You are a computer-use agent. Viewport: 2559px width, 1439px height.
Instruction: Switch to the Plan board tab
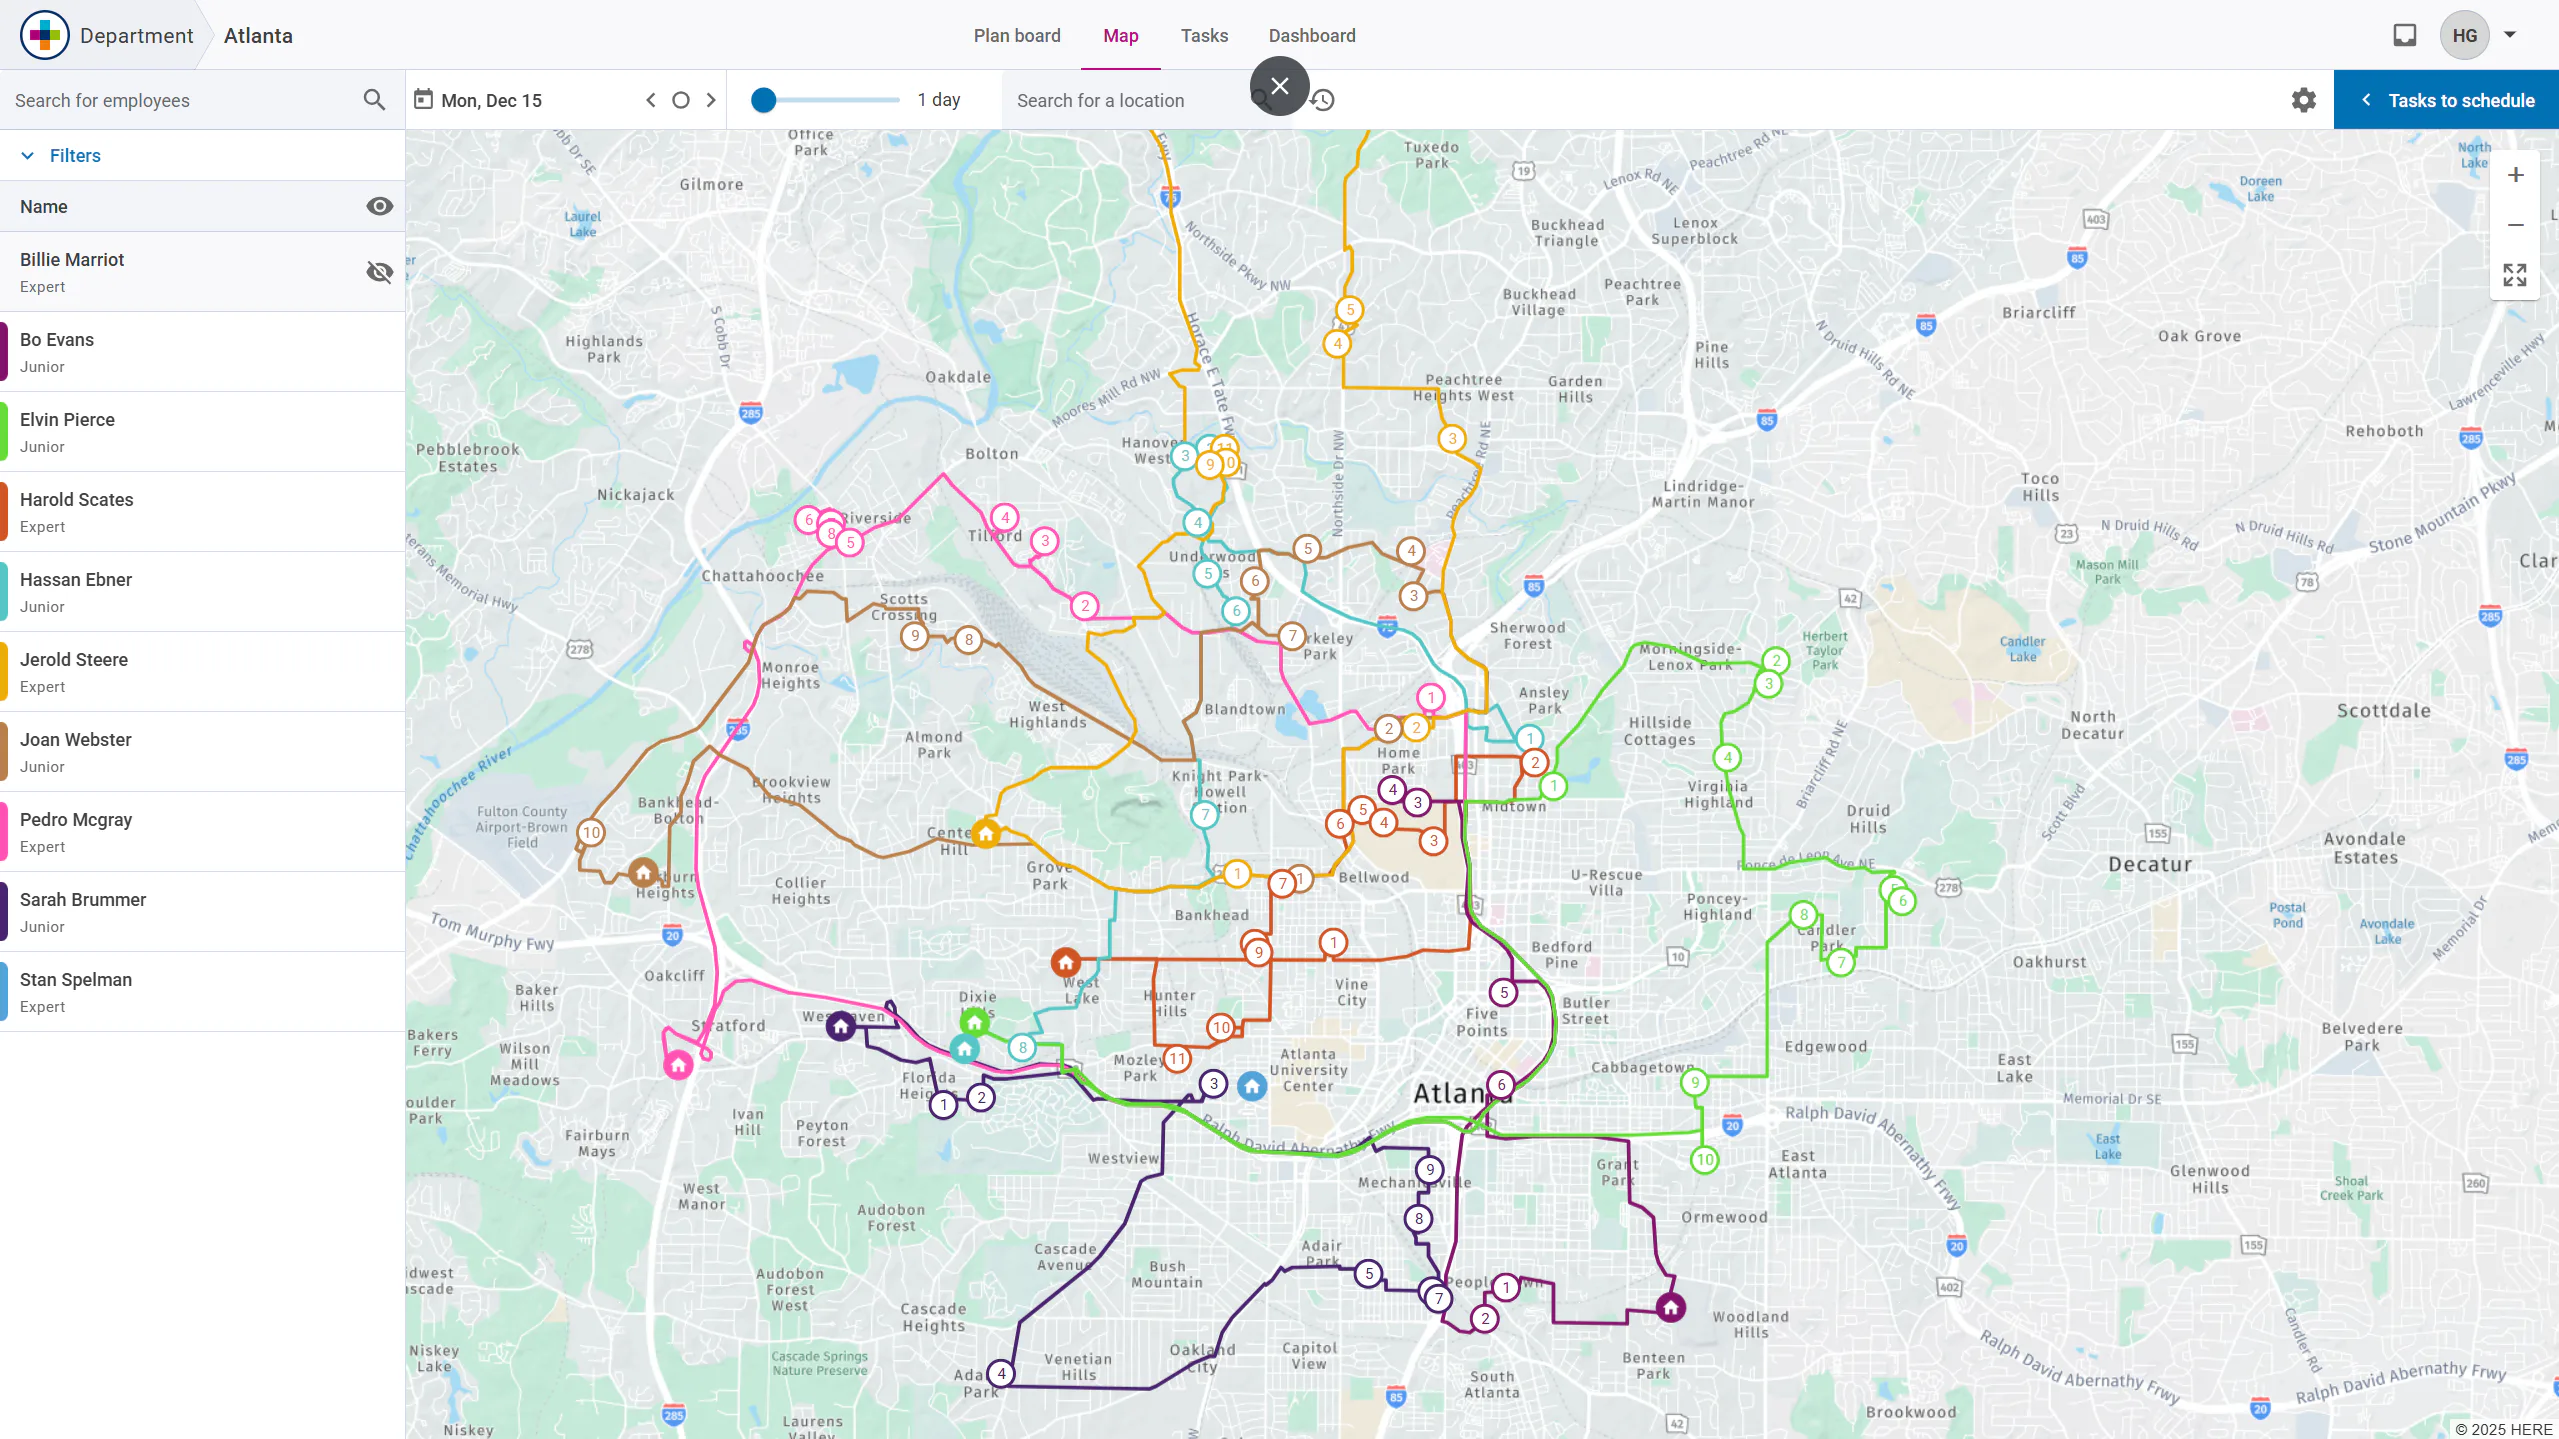[x=1017, y=35]
